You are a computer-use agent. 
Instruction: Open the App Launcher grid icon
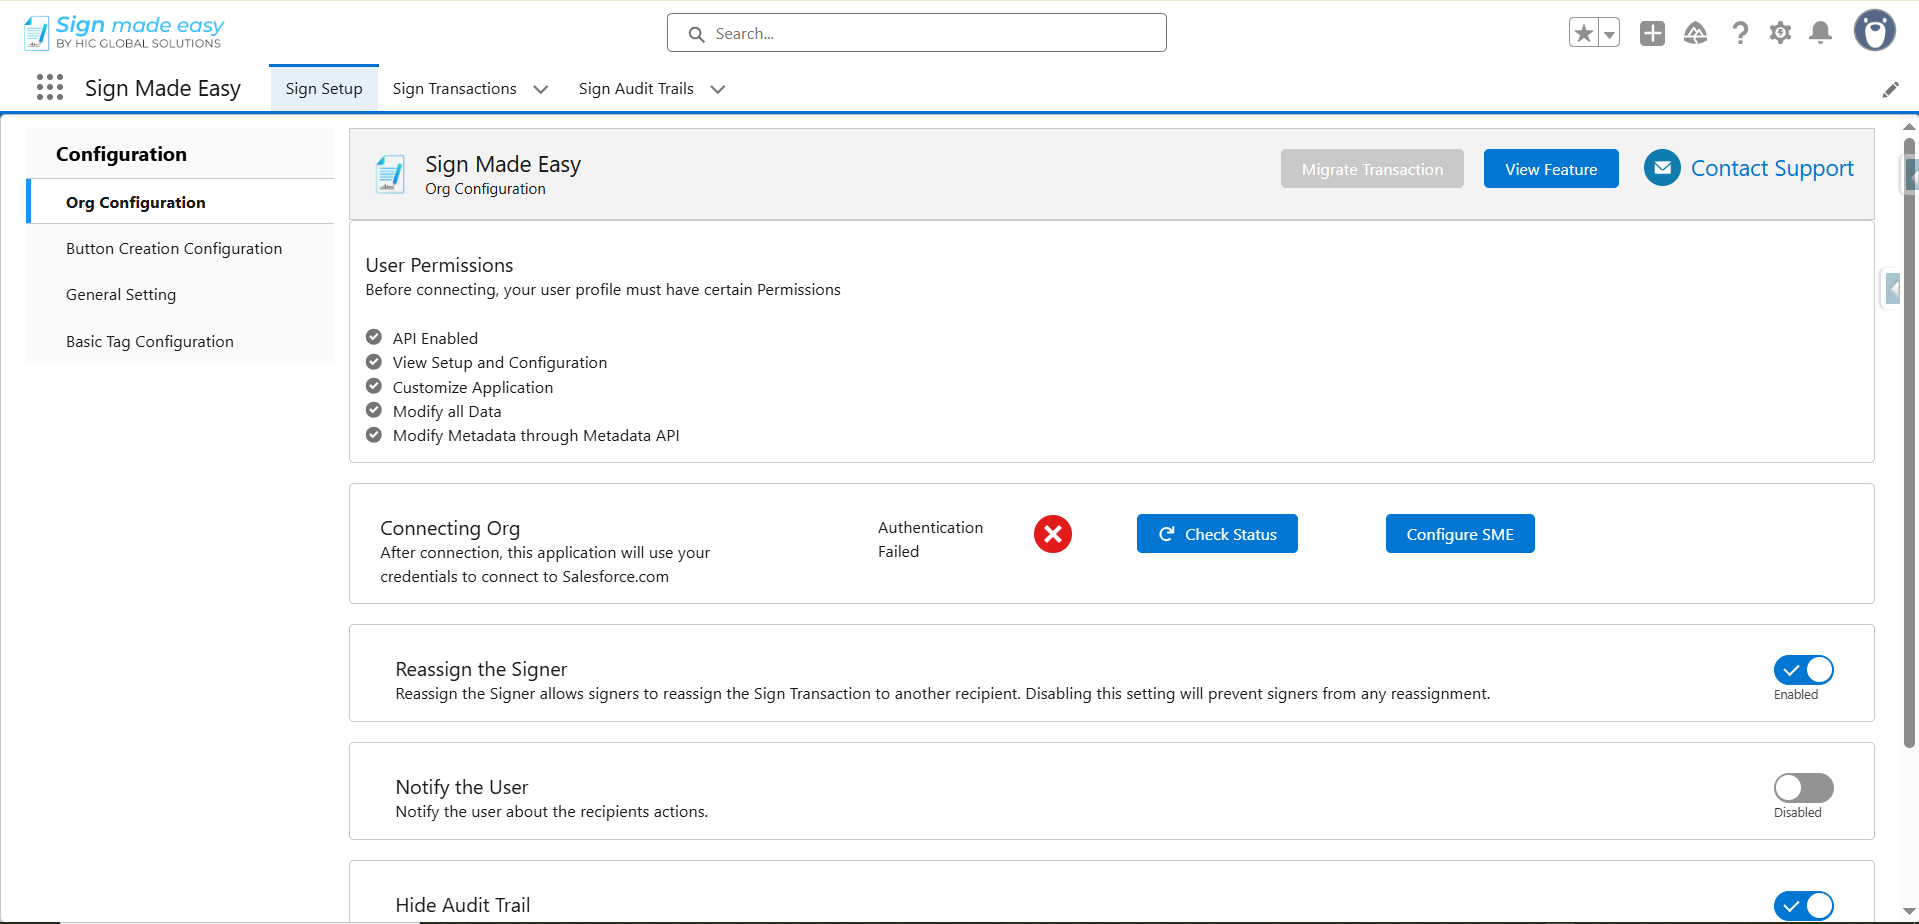click(50, 88)
